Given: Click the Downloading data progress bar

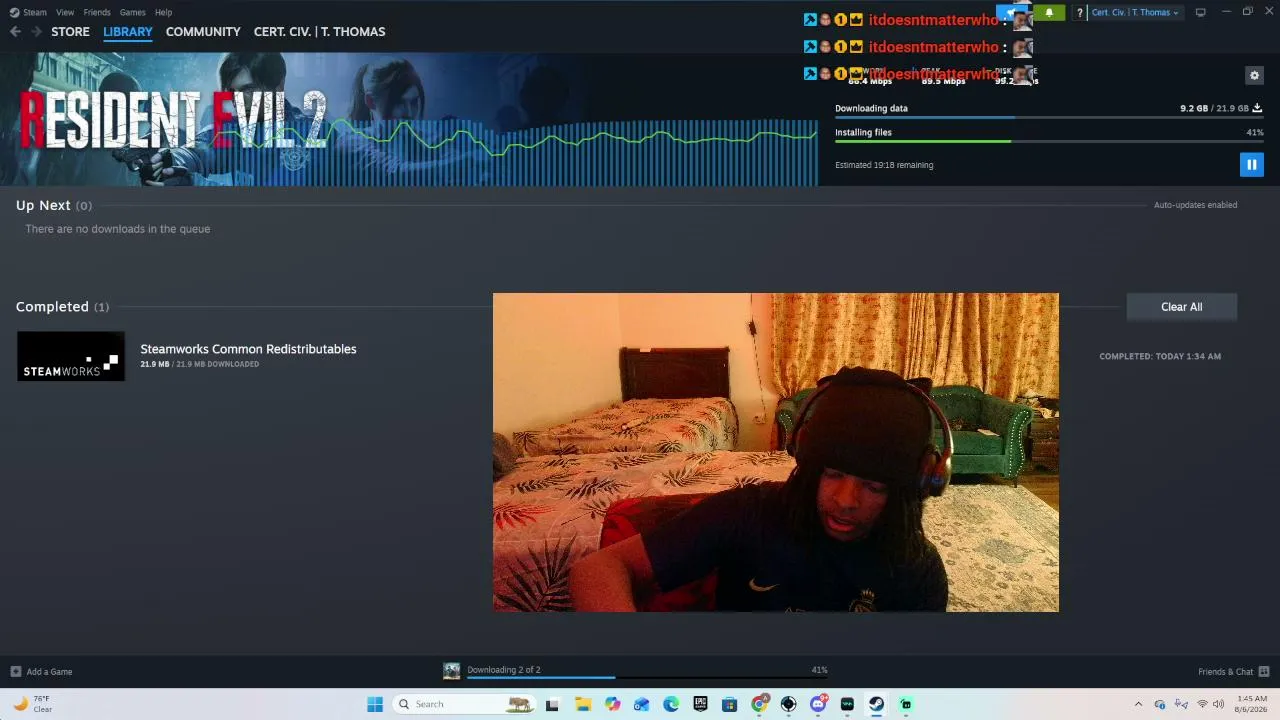Looking at the screenshot, I should 1049,118.
